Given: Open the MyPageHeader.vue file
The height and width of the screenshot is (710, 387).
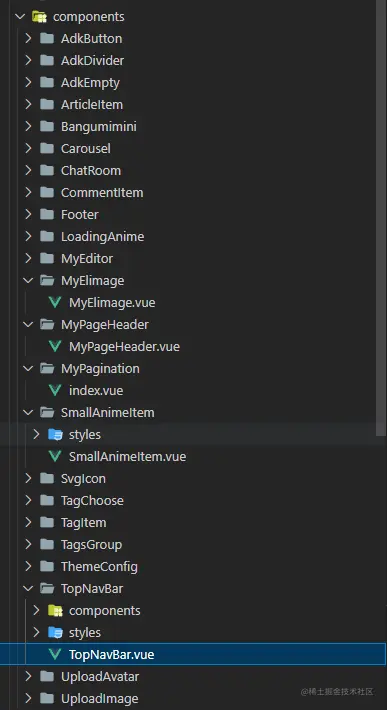Looking at the screenshot, I should [124, 347].
